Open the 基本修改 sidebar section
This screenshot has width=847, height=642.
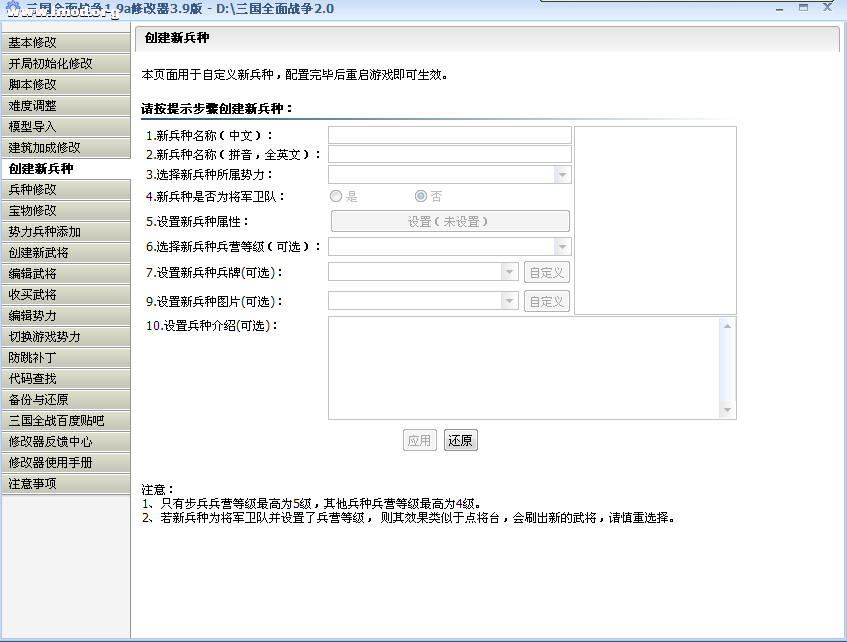[65, 43]
